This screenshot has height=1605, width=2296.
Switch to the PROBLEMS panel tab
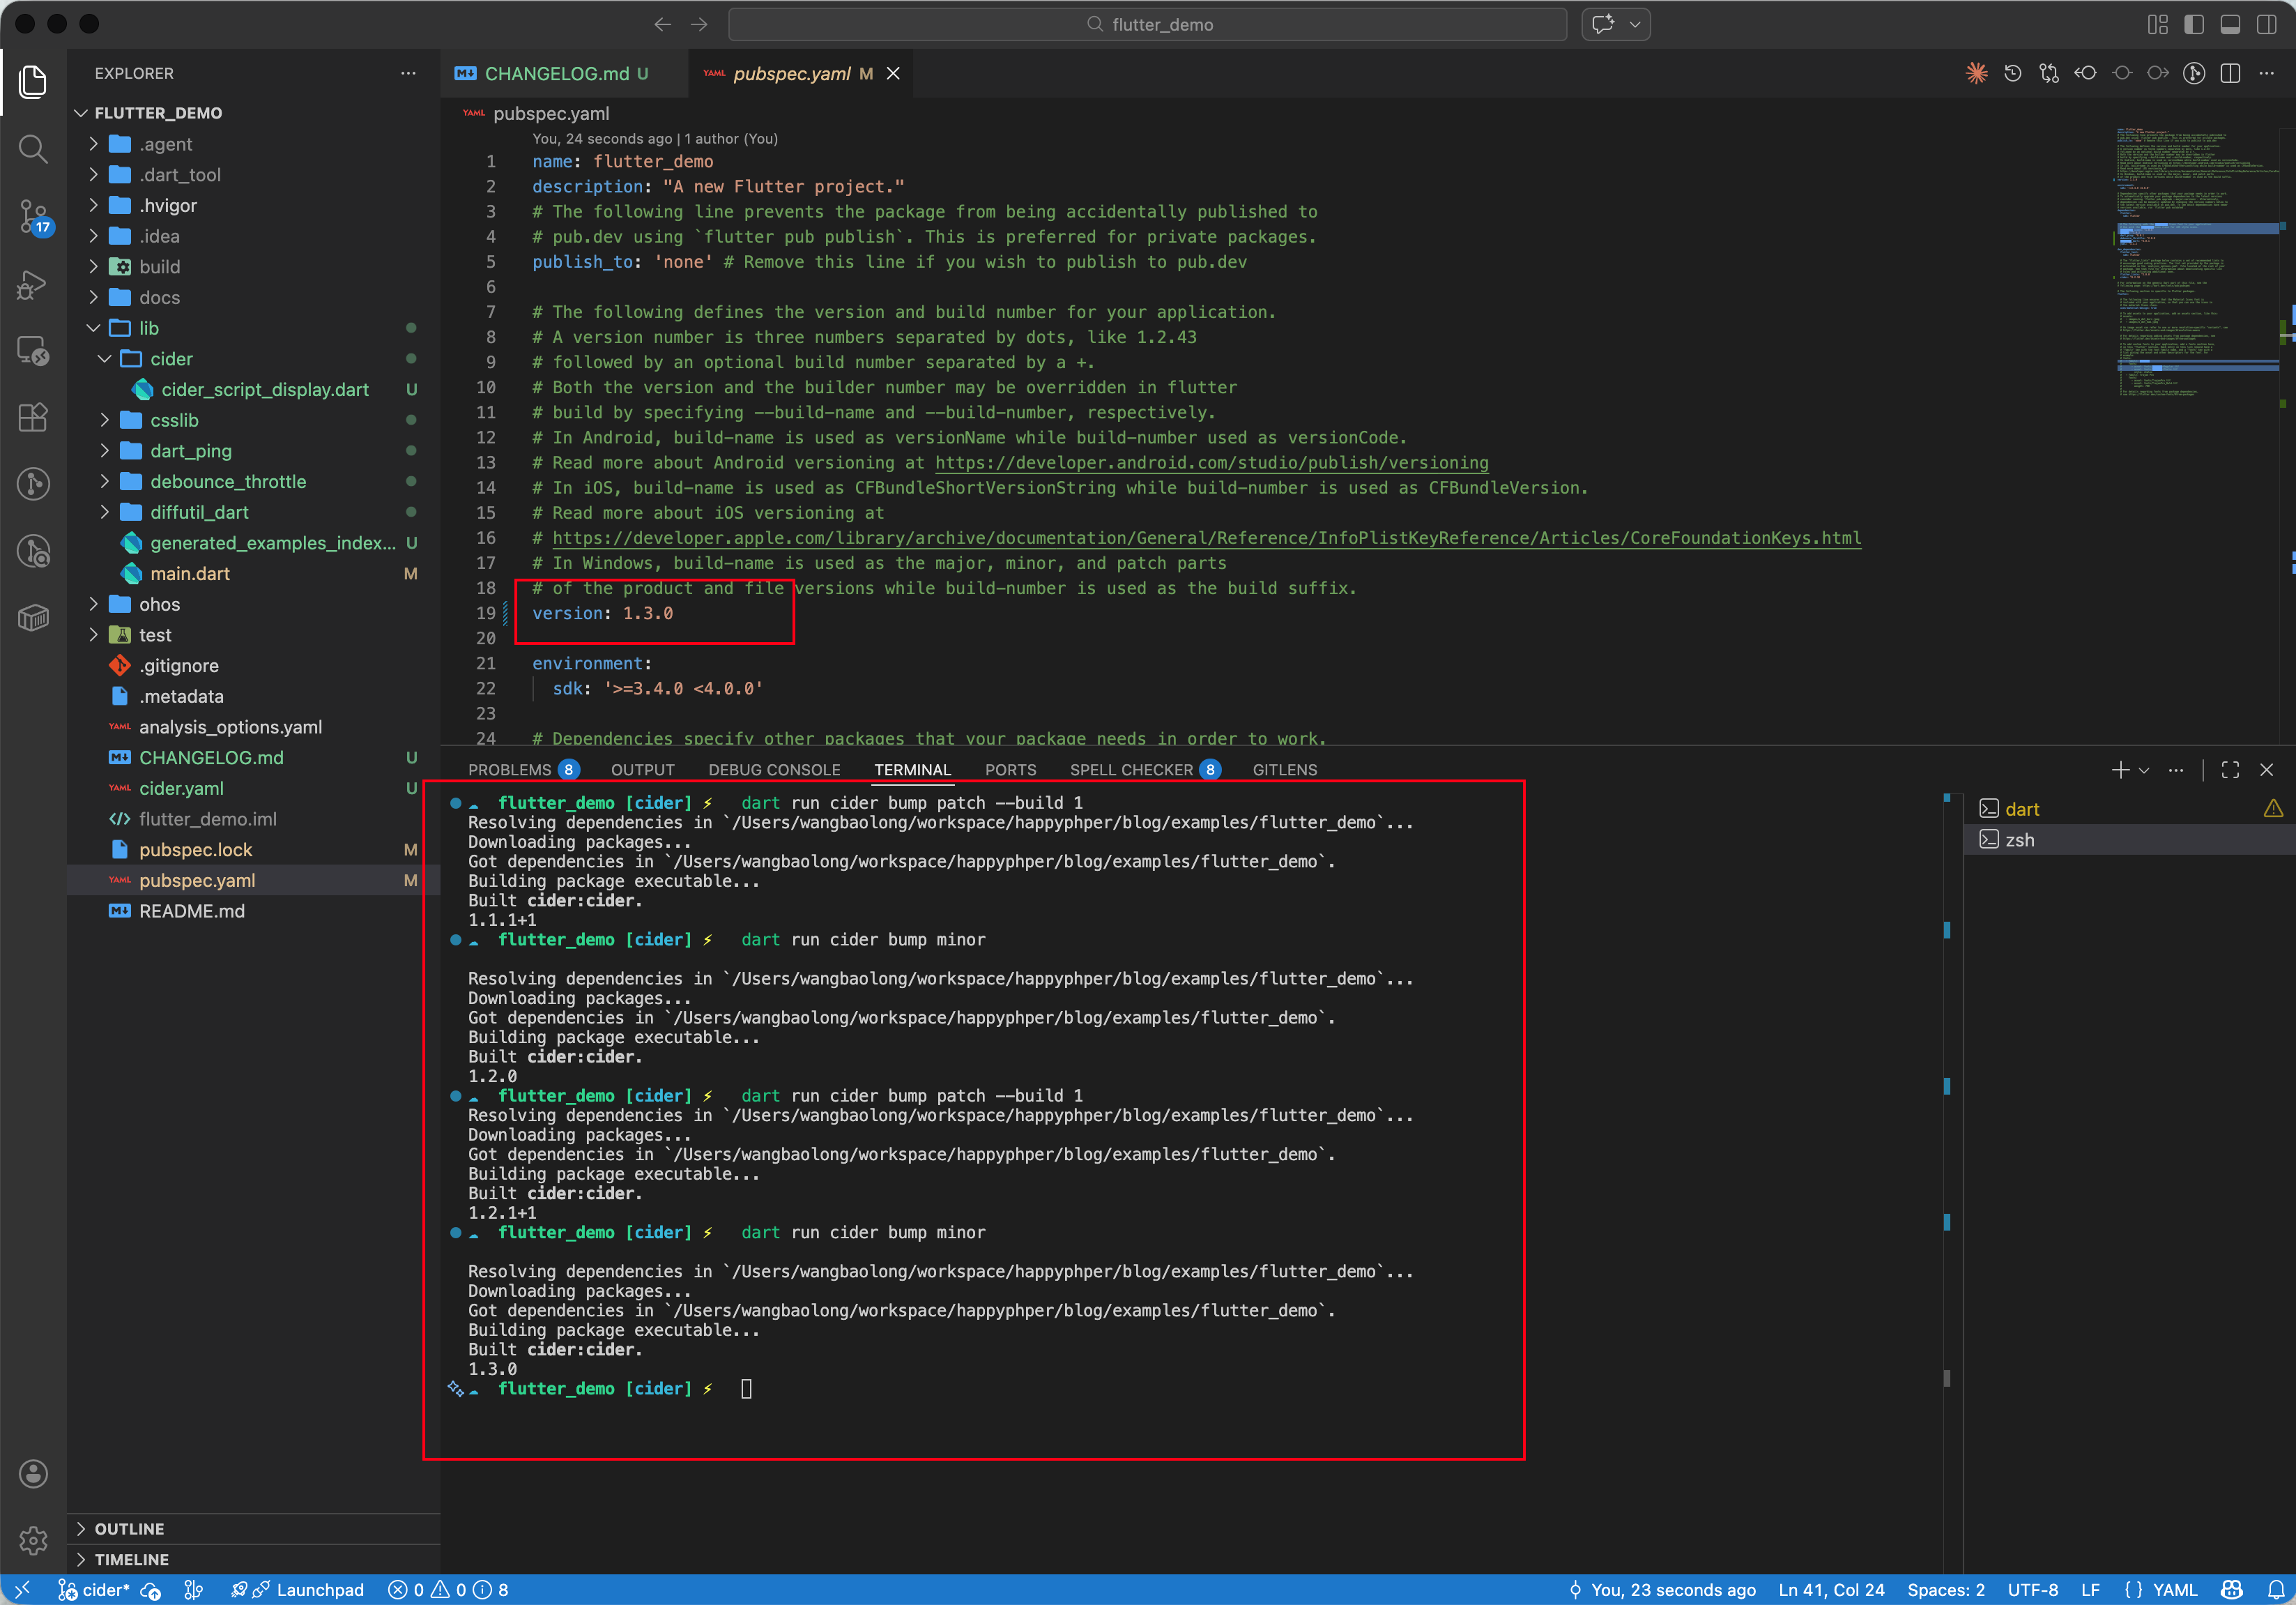pos(509,769)
